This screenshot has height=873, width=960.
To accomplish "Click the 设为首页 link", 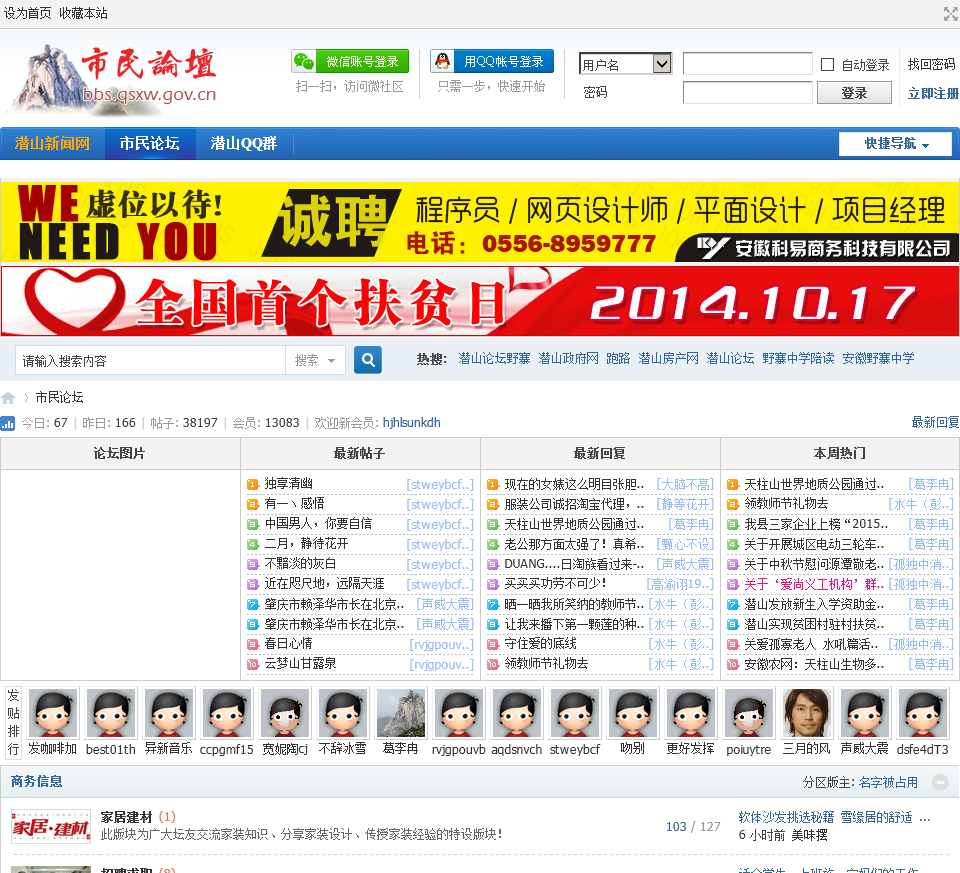I will (x=27, y=13).
